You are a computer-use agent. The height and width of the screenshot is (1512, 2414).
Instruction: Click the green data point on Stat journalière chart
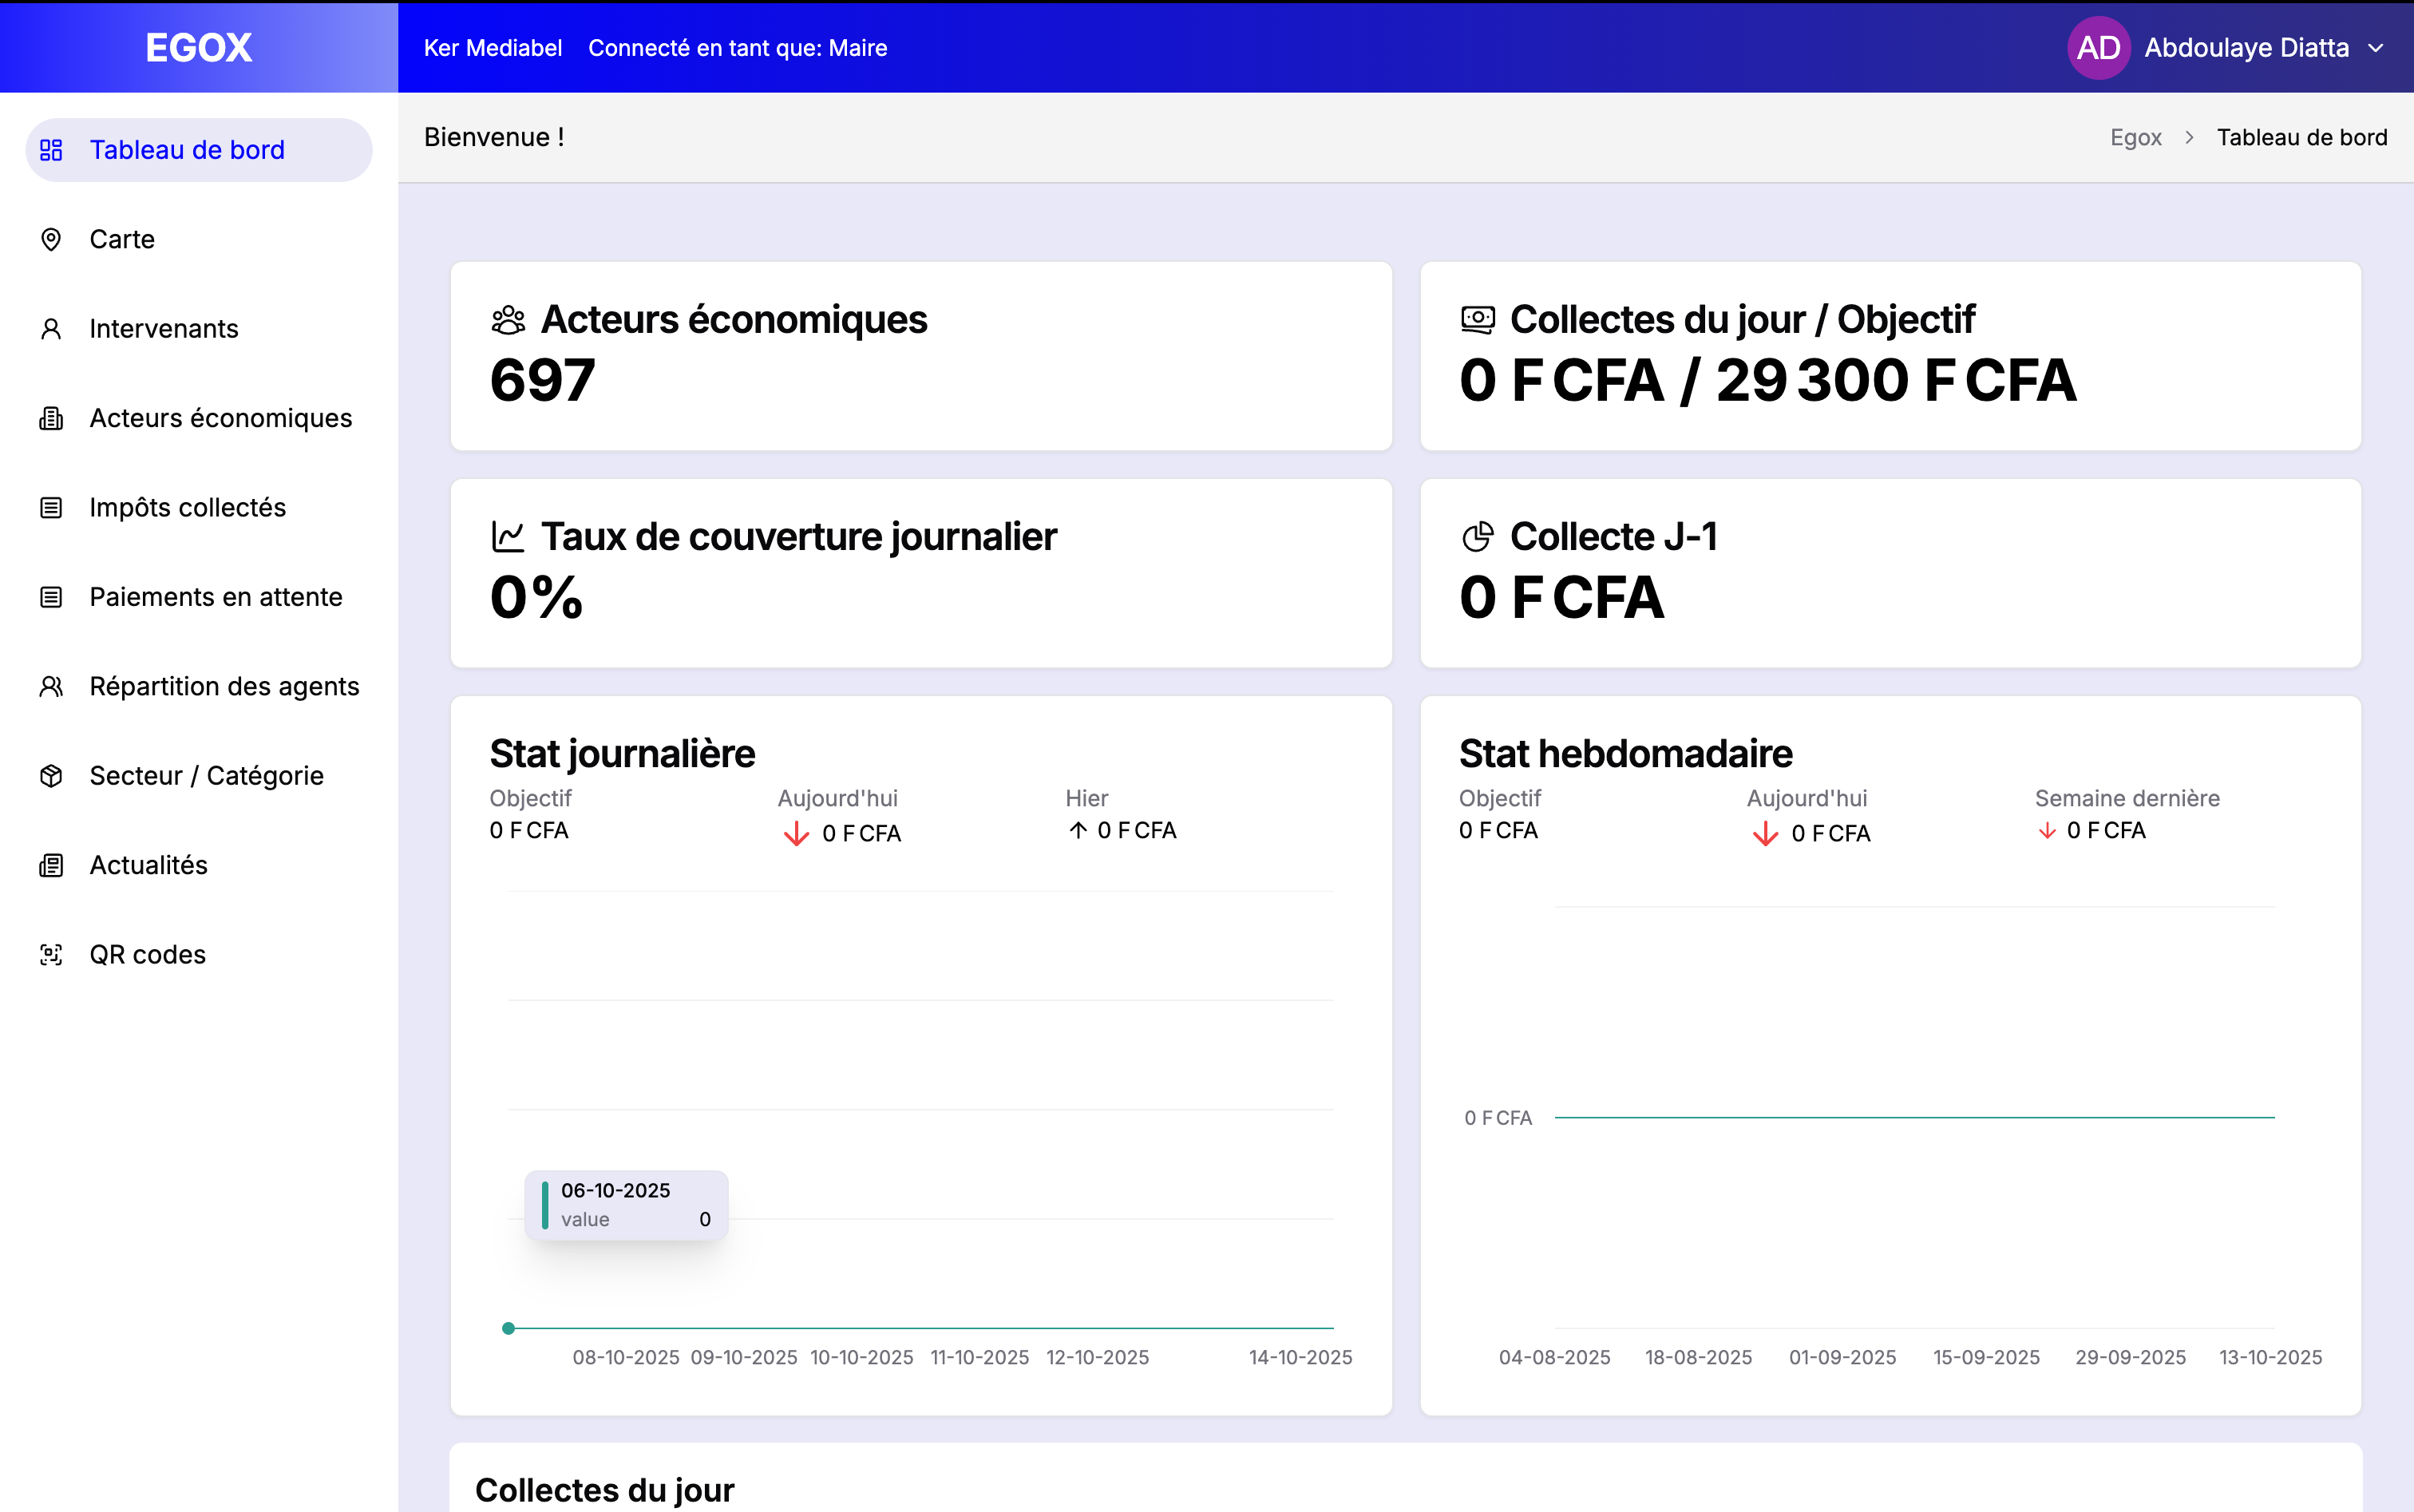point(508,1328)
